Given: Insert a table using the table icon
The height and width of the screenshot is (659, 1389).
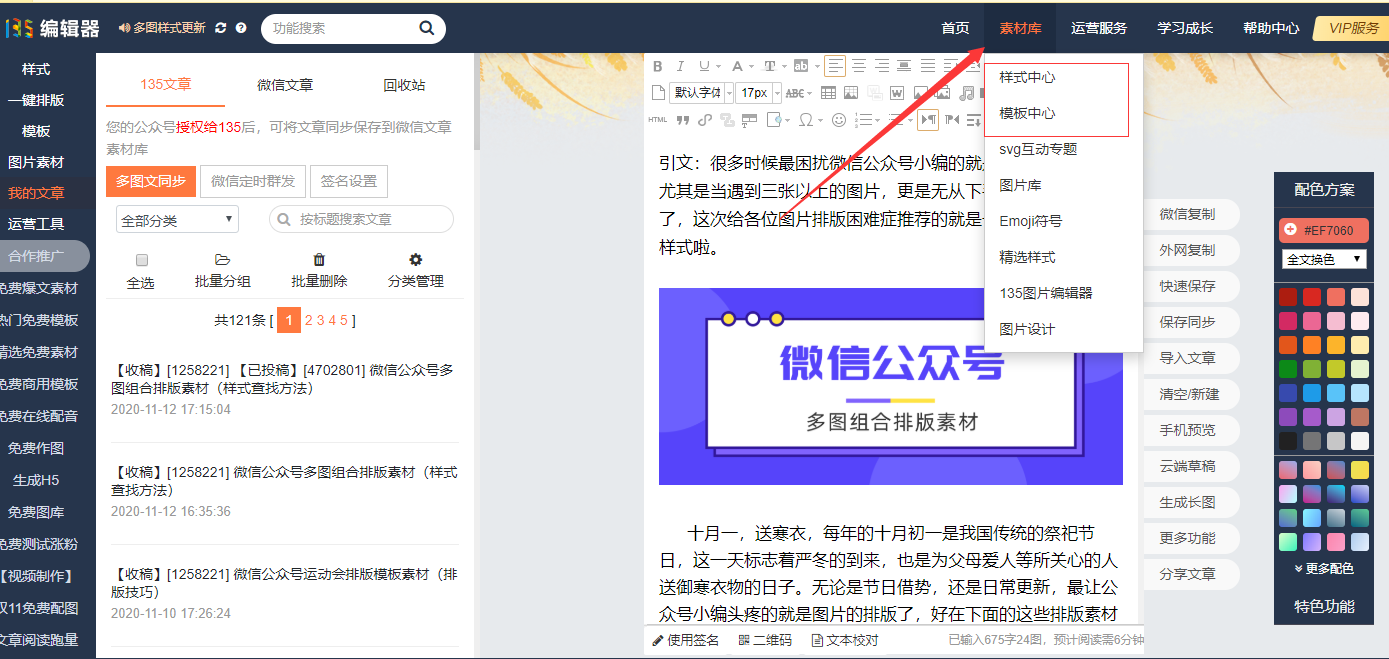Looking at the screenshot, I should [x=828, y=93].
